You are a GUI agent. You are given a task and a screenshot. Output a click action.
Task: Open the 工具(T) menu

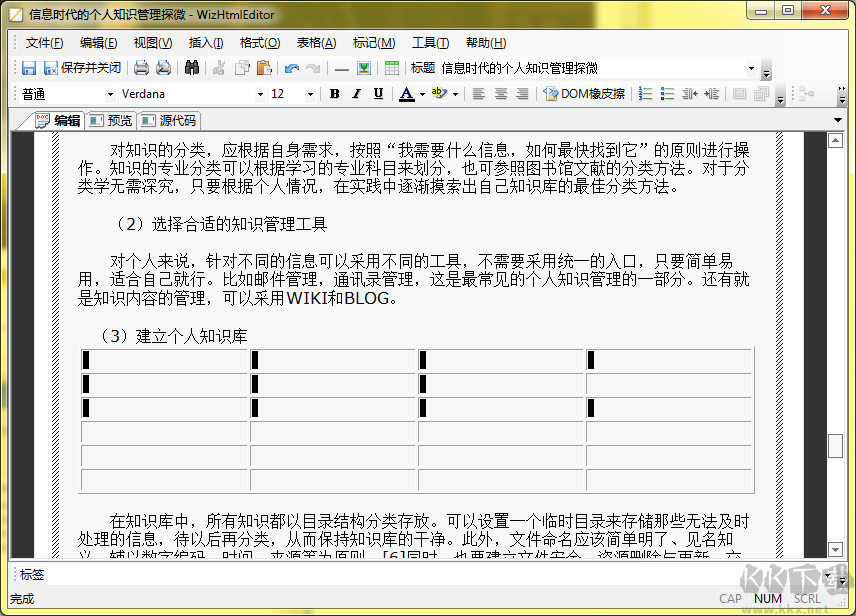(x=430, y=43)
